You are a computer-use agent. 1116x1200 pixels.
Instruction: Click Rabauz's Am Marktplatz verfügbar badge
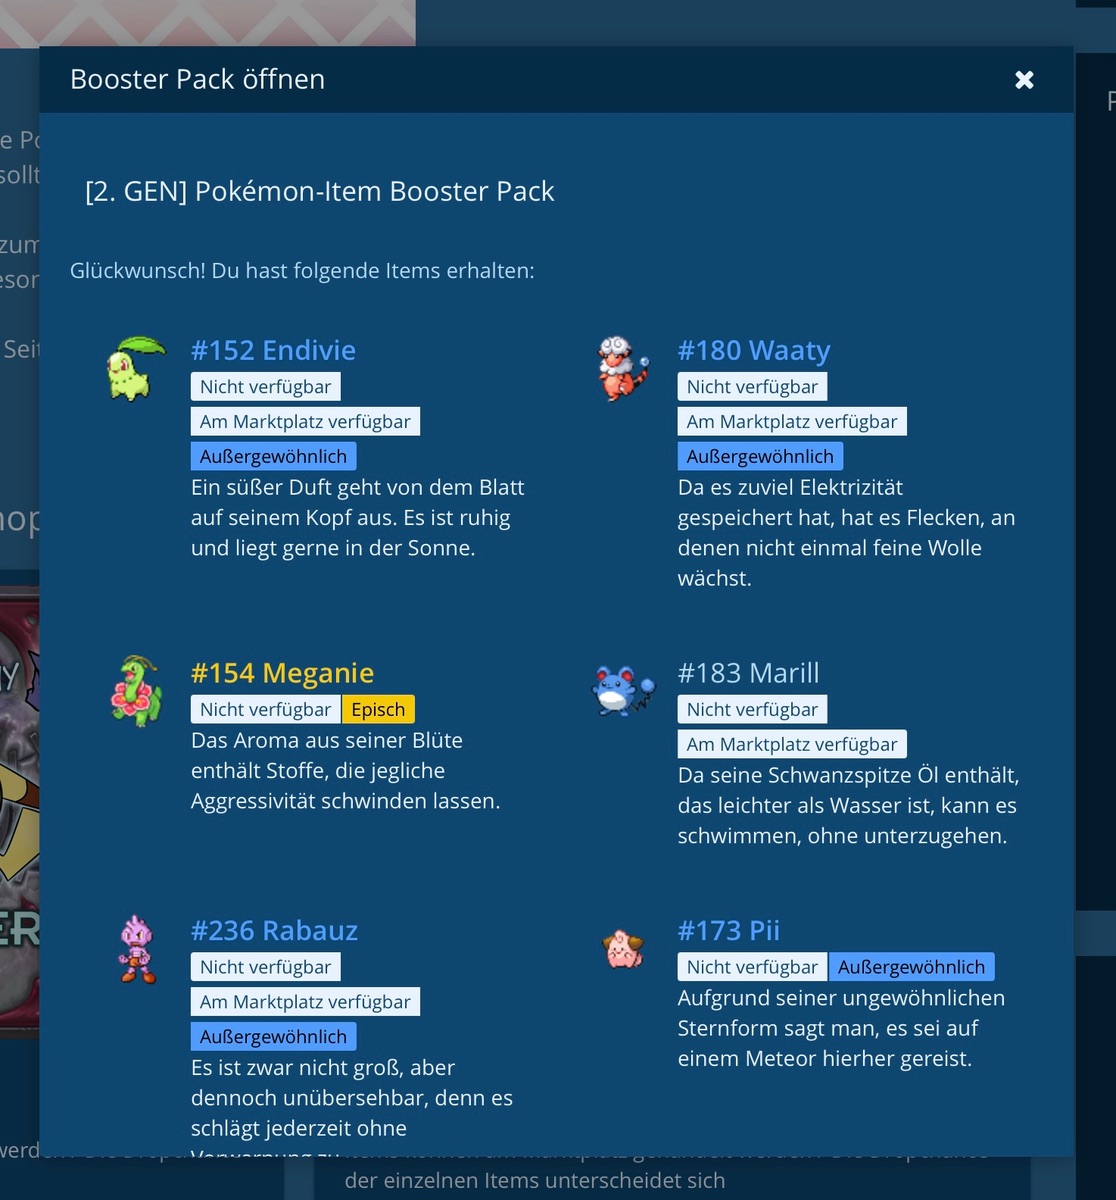click(305, 1003)
